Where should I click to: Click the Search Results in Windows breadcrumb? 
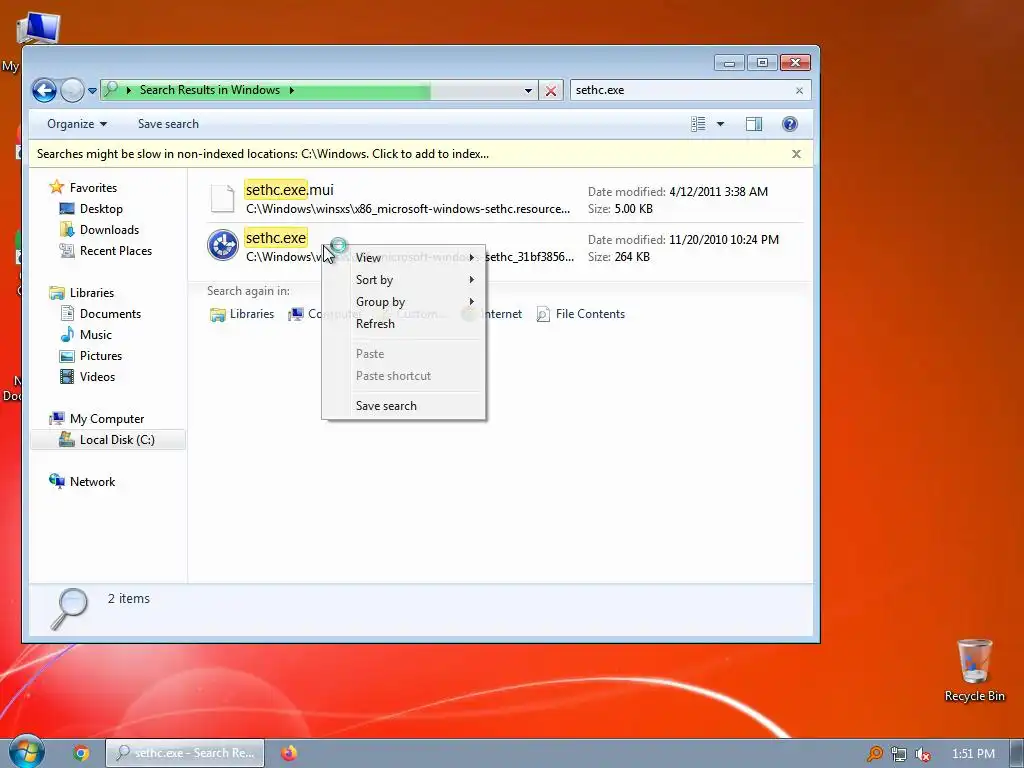(x=210, y=90)
